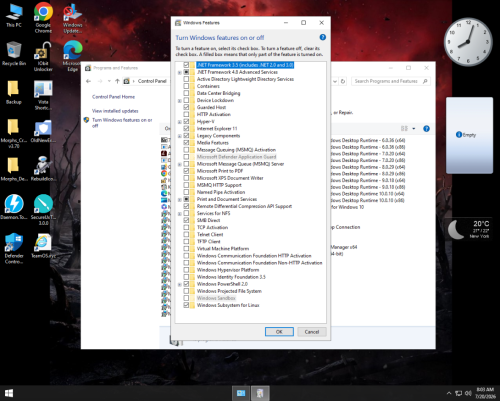Launch the OldNewEx... shield icon
This screenshot has height=401, width=500.
click(x=43, y=131)
